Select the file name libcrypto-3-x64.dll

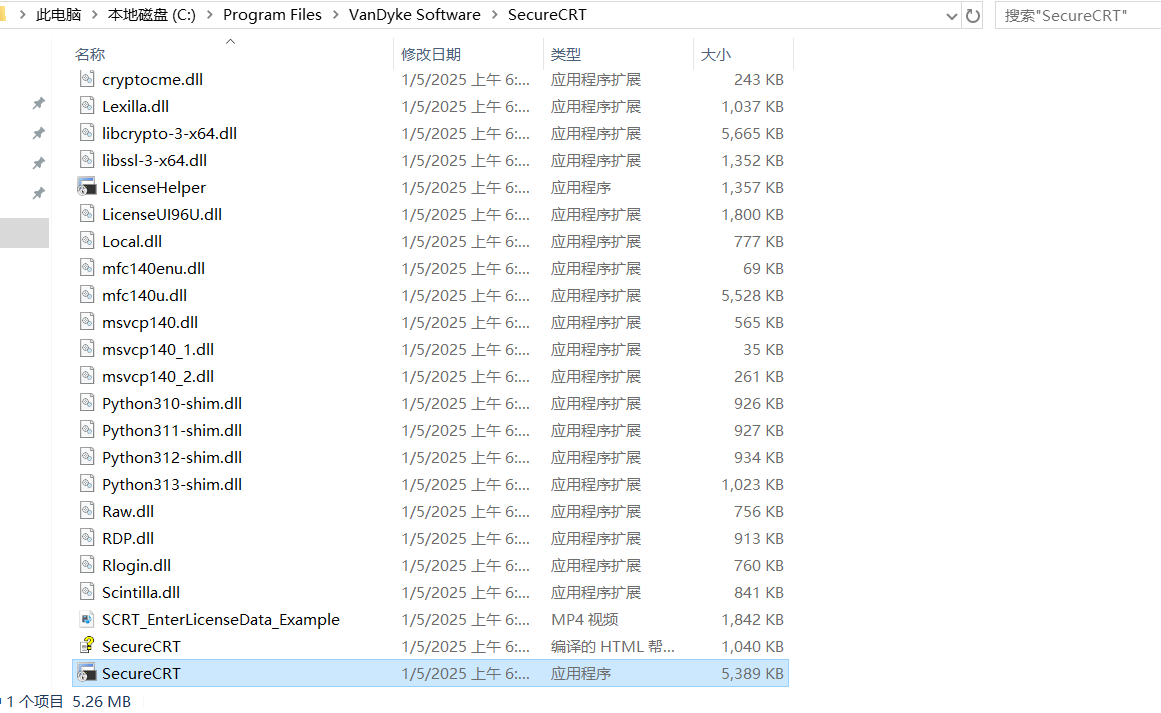click(170, 133)
